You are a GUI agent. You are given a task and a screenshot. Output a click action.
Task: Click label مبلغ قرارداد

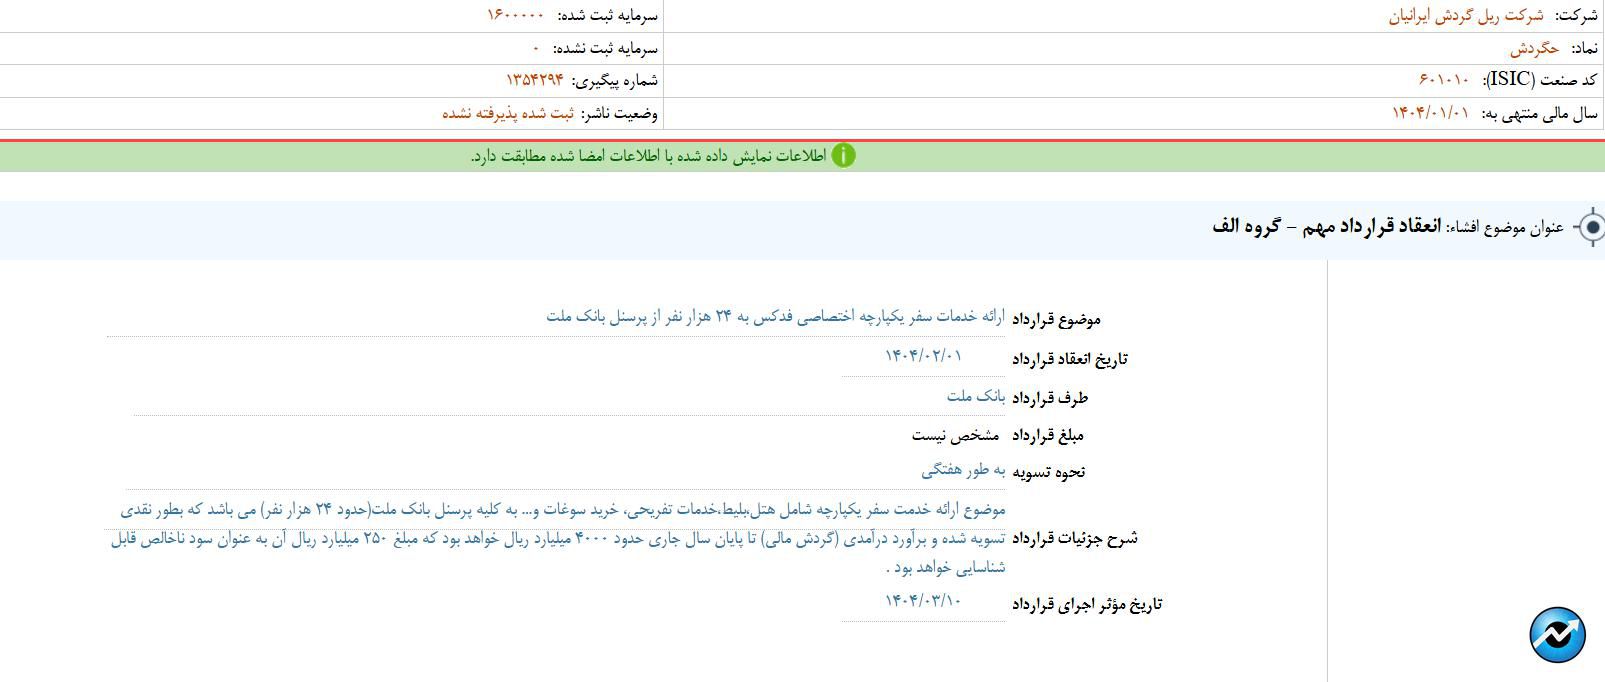pos(1048,436)
